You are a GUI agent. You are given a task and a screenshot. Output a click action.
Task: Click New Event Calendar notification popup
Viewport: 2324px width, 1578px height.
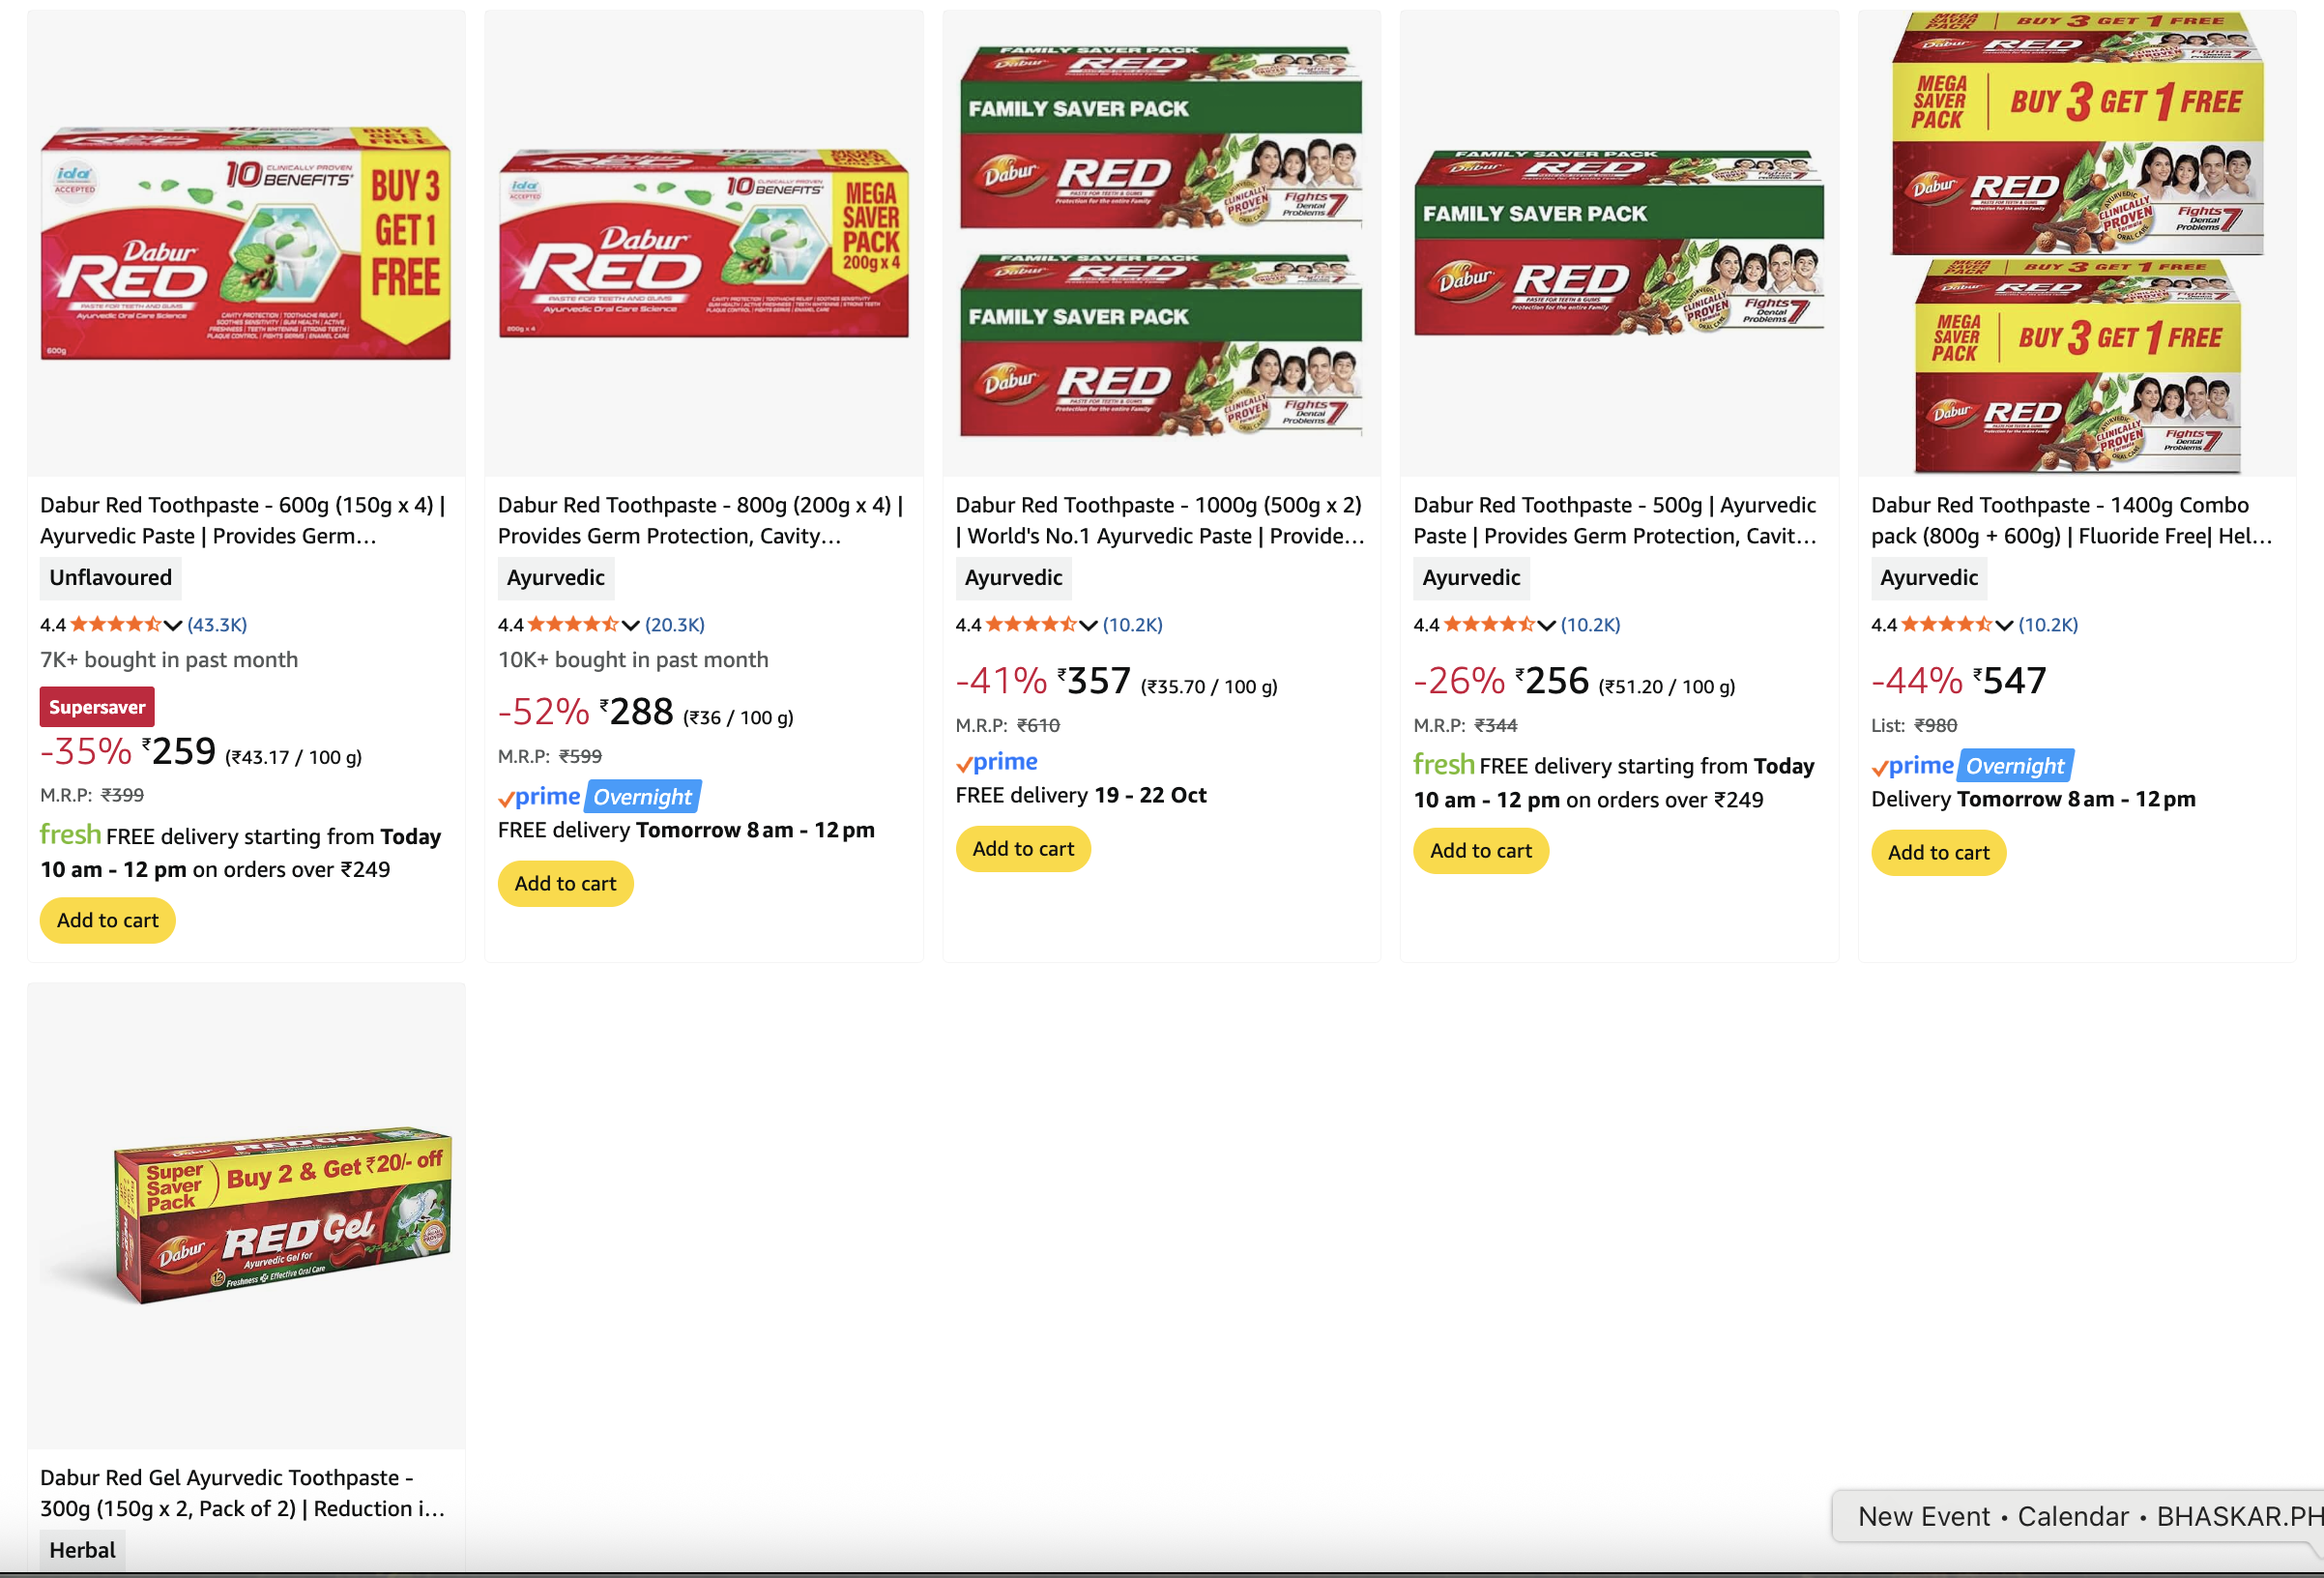coord(2080,1516)
